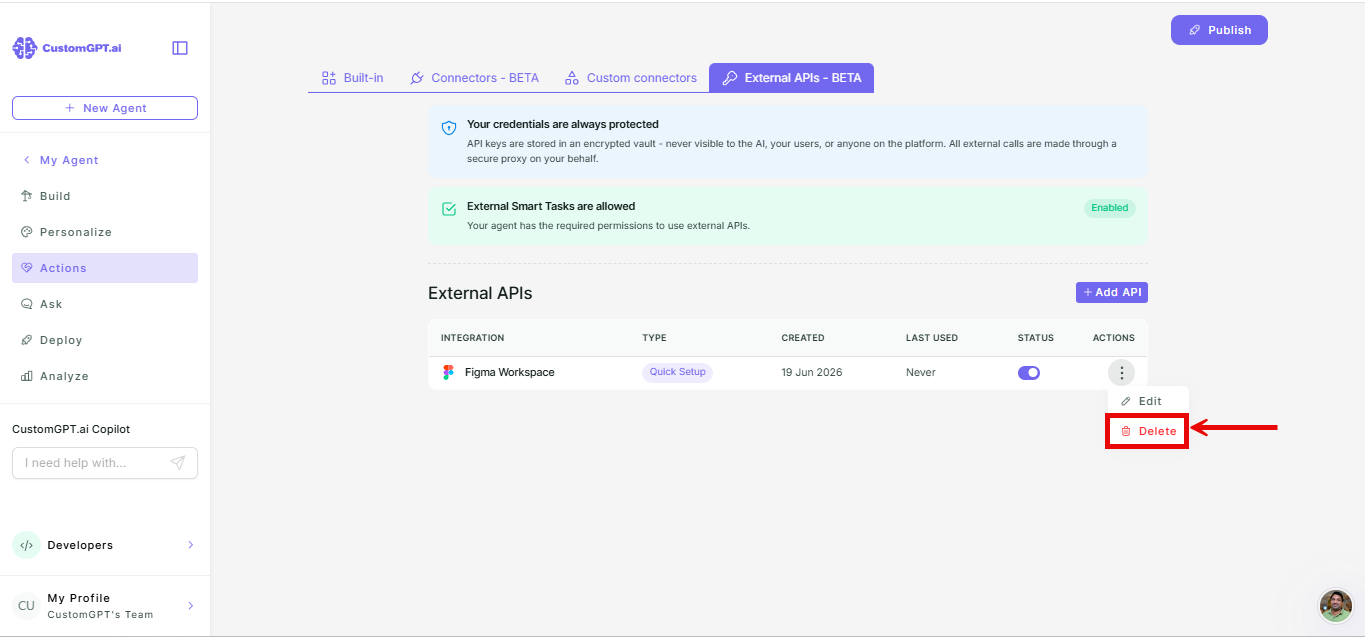Open the Ask section
This screenshot has height=637, width=1365.
(x=105, y=304)
